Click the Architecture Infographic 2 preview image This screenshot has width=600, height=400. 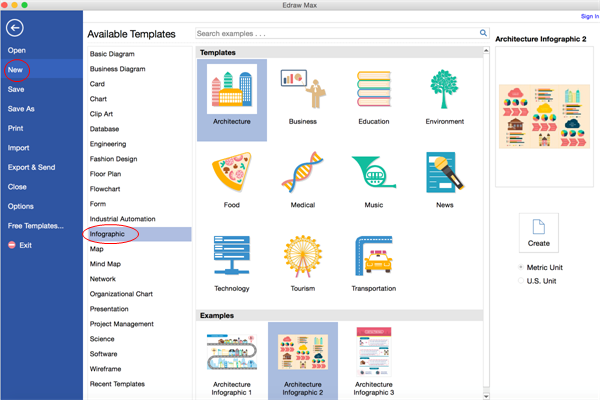pos(544,116)
